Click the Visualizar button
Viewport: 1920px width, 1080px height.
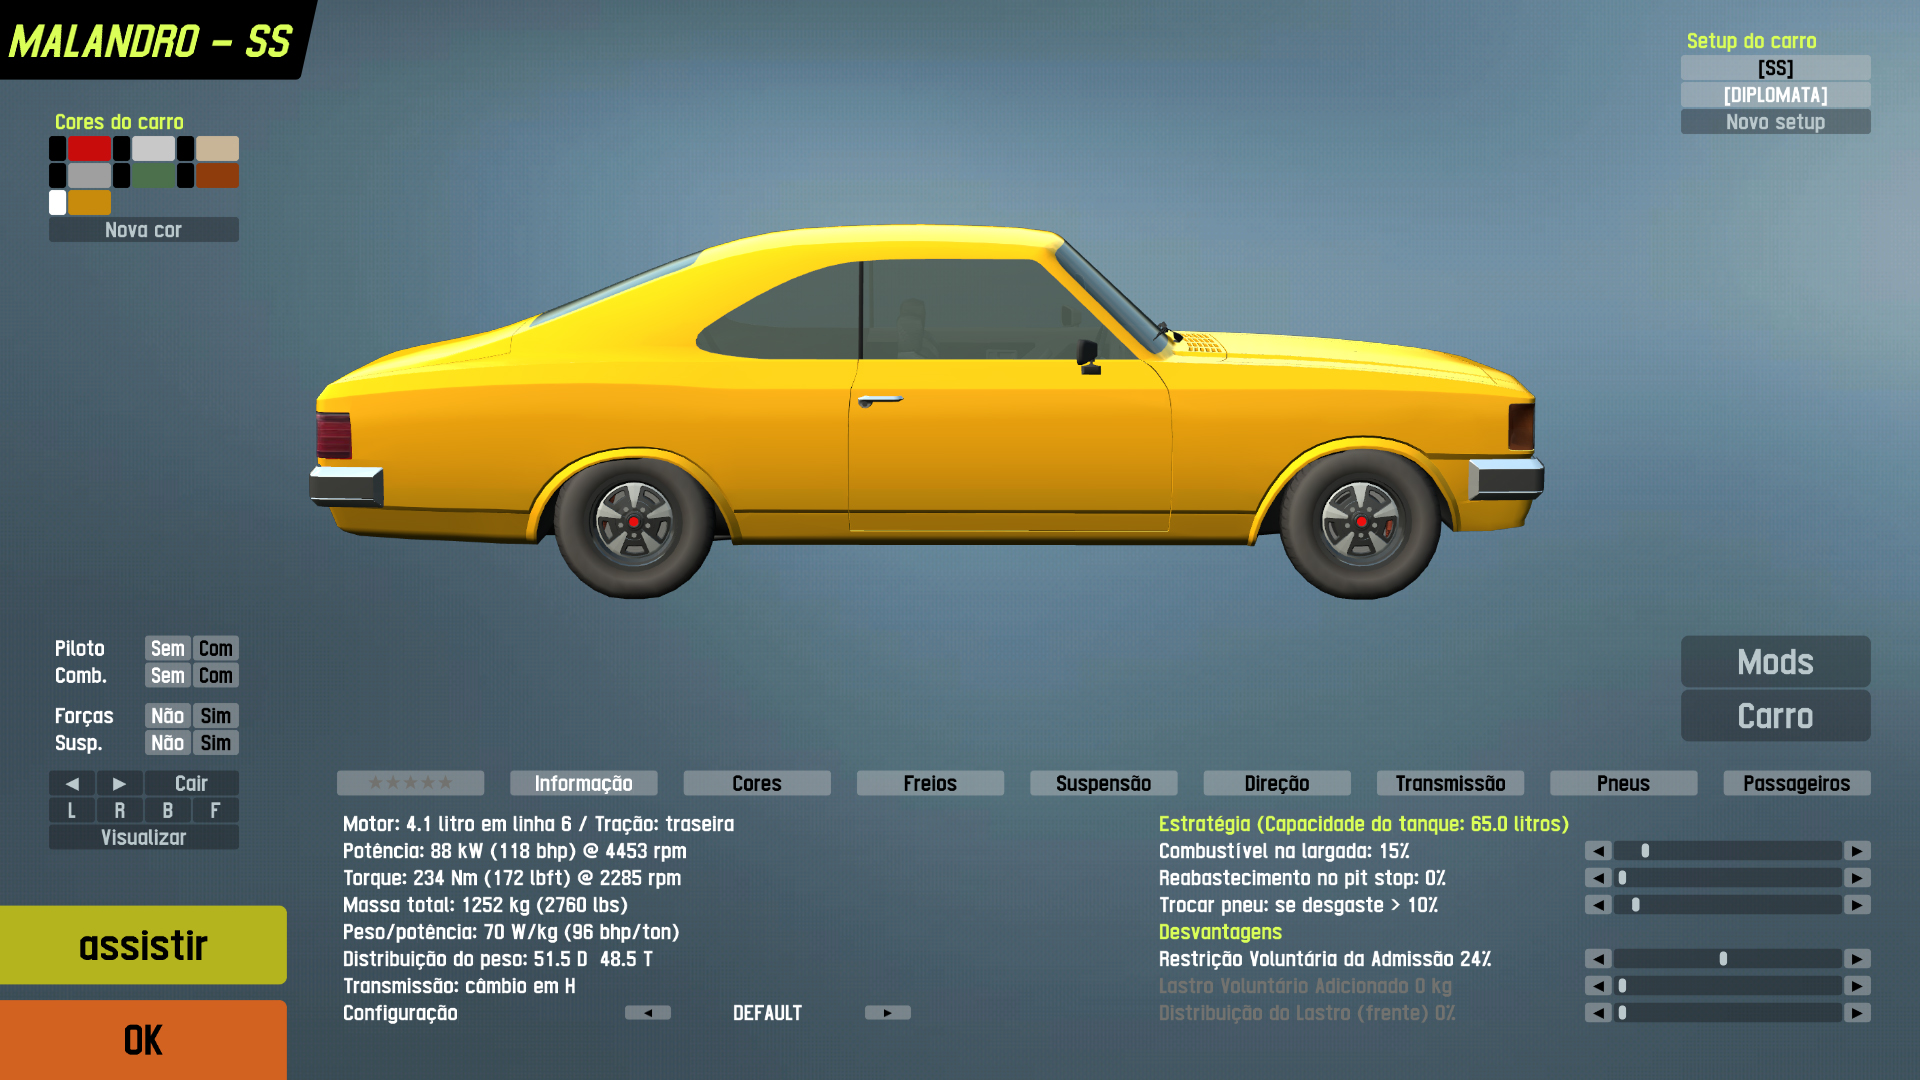(143, 837)
